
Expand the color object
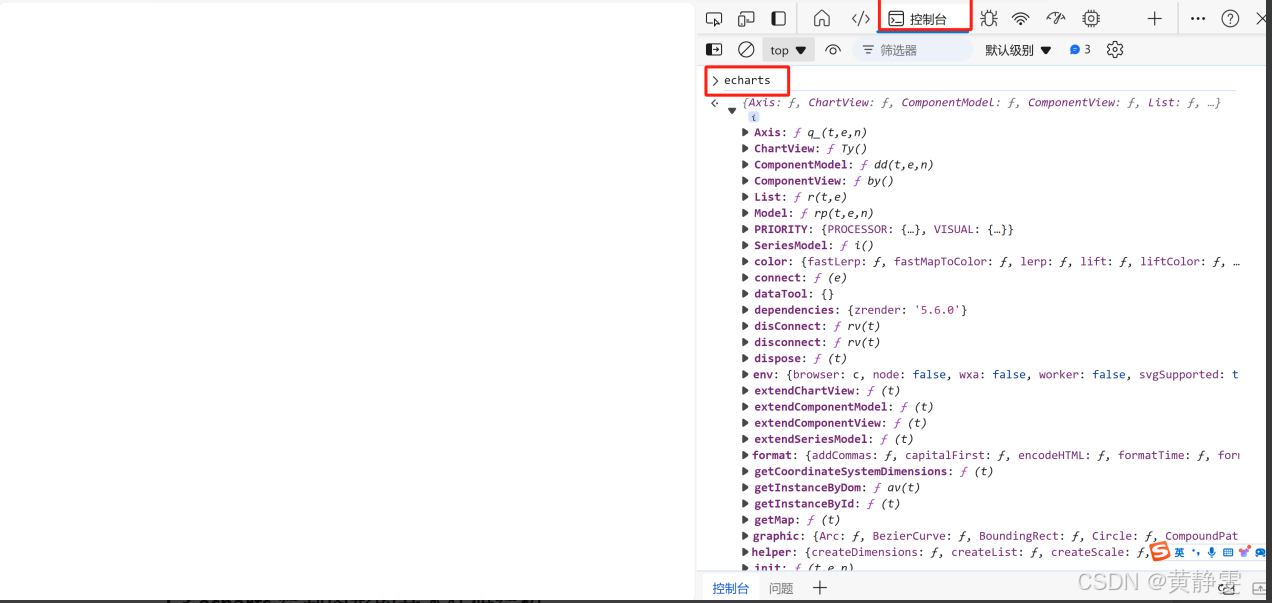pyautogui.click(x=745, y=261)
